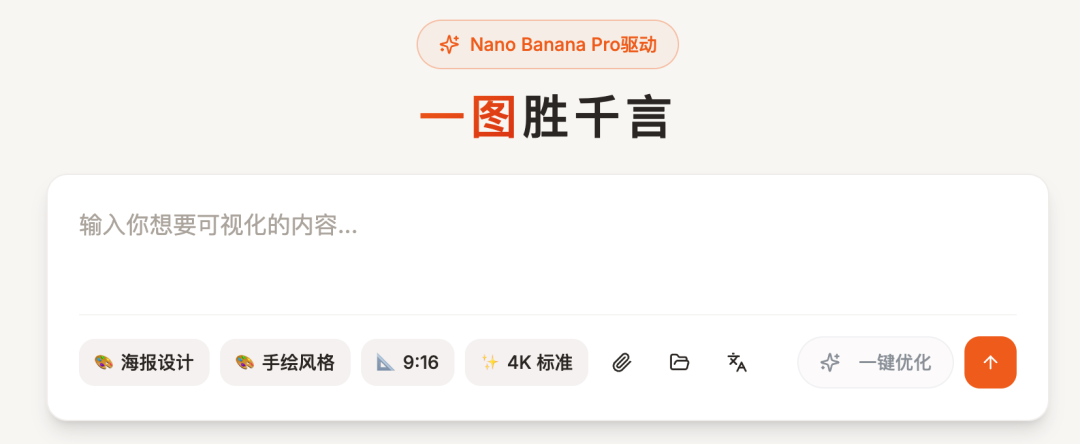This screenshot has height=444, width=1080.
Task: Click the sparkle icon in the Nano Banana badge
Action: 449,45
